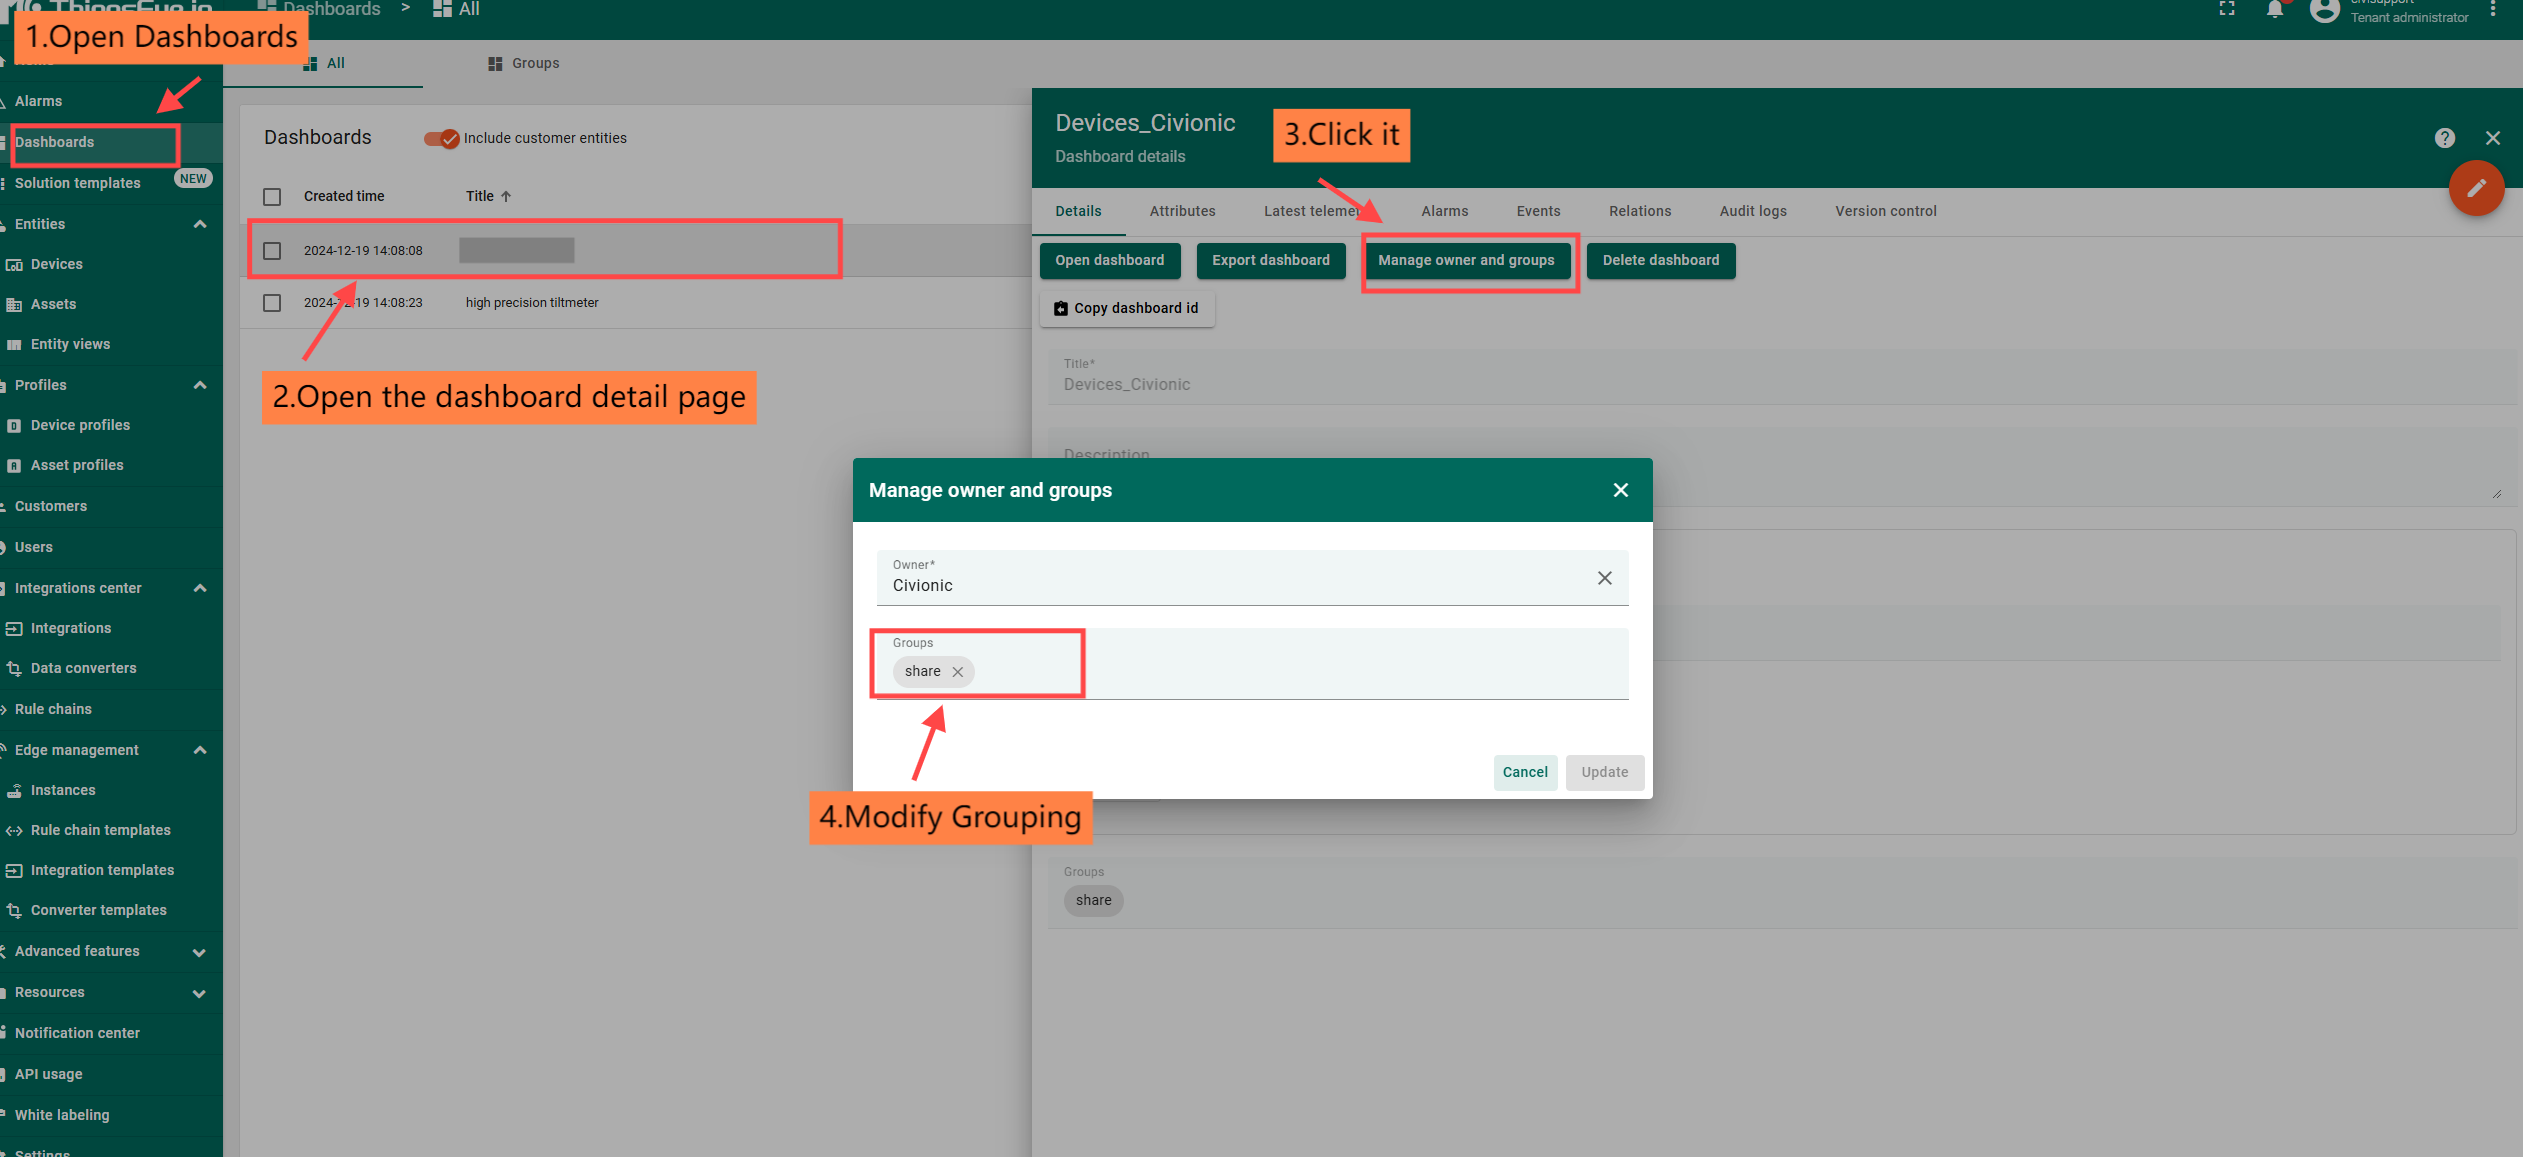Clear the Owner field value
Viewport: 2523px width, 1157px height.
click(x=1604, y=578)
